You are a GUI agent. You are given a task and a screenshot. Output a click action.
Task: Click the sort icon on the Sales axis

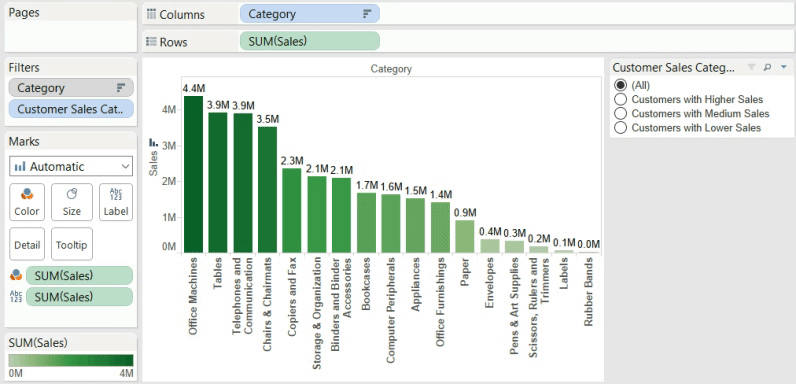(153, 143)
